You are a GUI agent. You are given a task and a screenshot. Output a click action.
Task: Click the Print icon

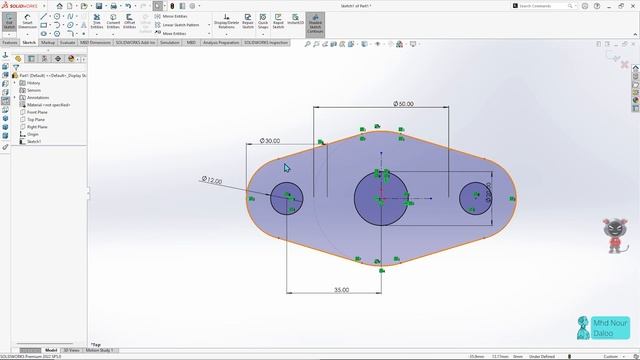tap(113, 6)
